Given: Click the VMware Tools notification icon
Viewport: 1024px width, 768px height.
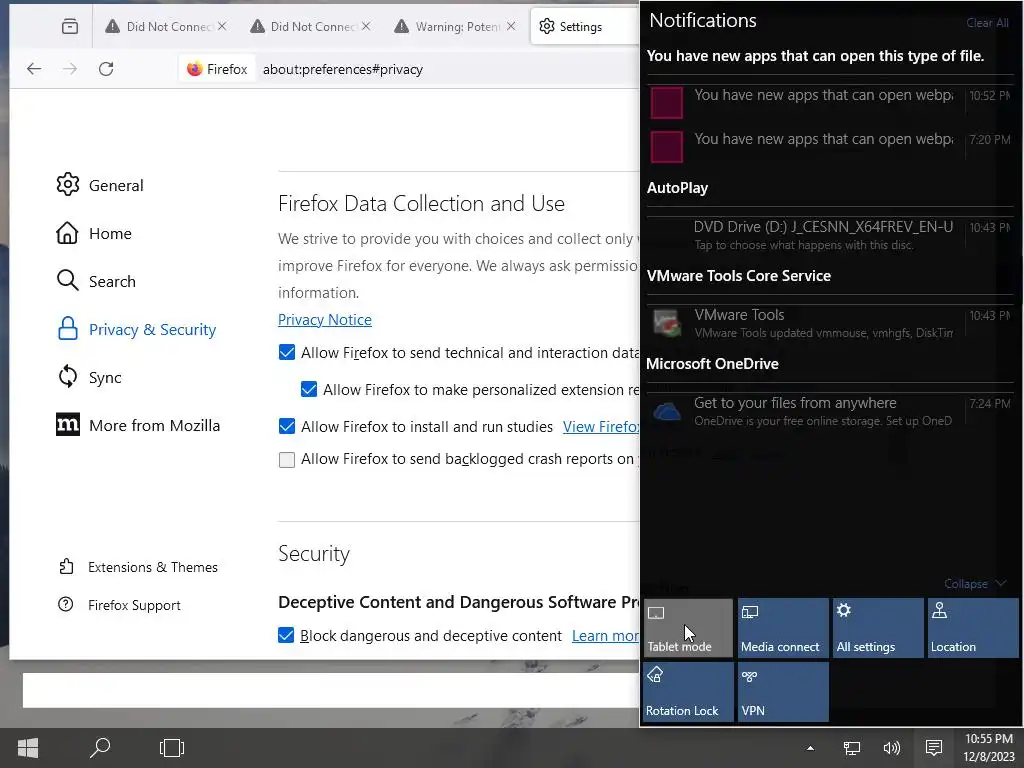Looking at the screenshot, I should click(x=667, y=323).
